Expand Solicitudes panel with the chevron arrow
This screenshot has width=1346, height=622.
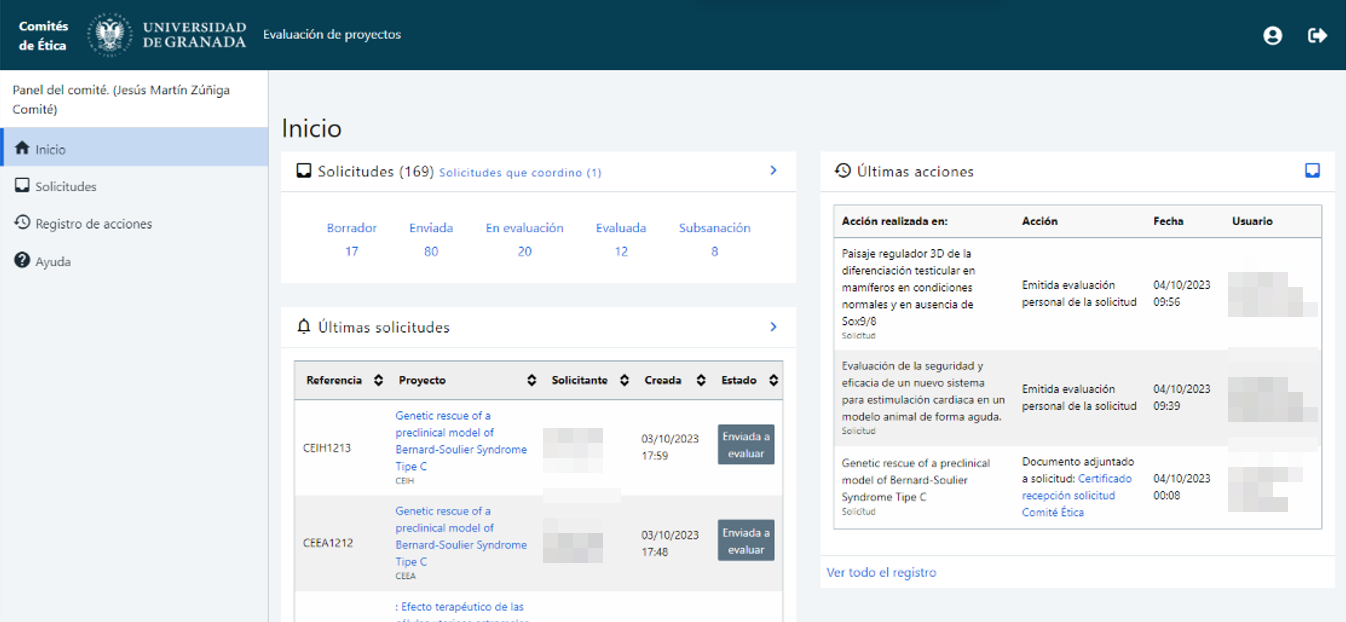tap(773, 171)
